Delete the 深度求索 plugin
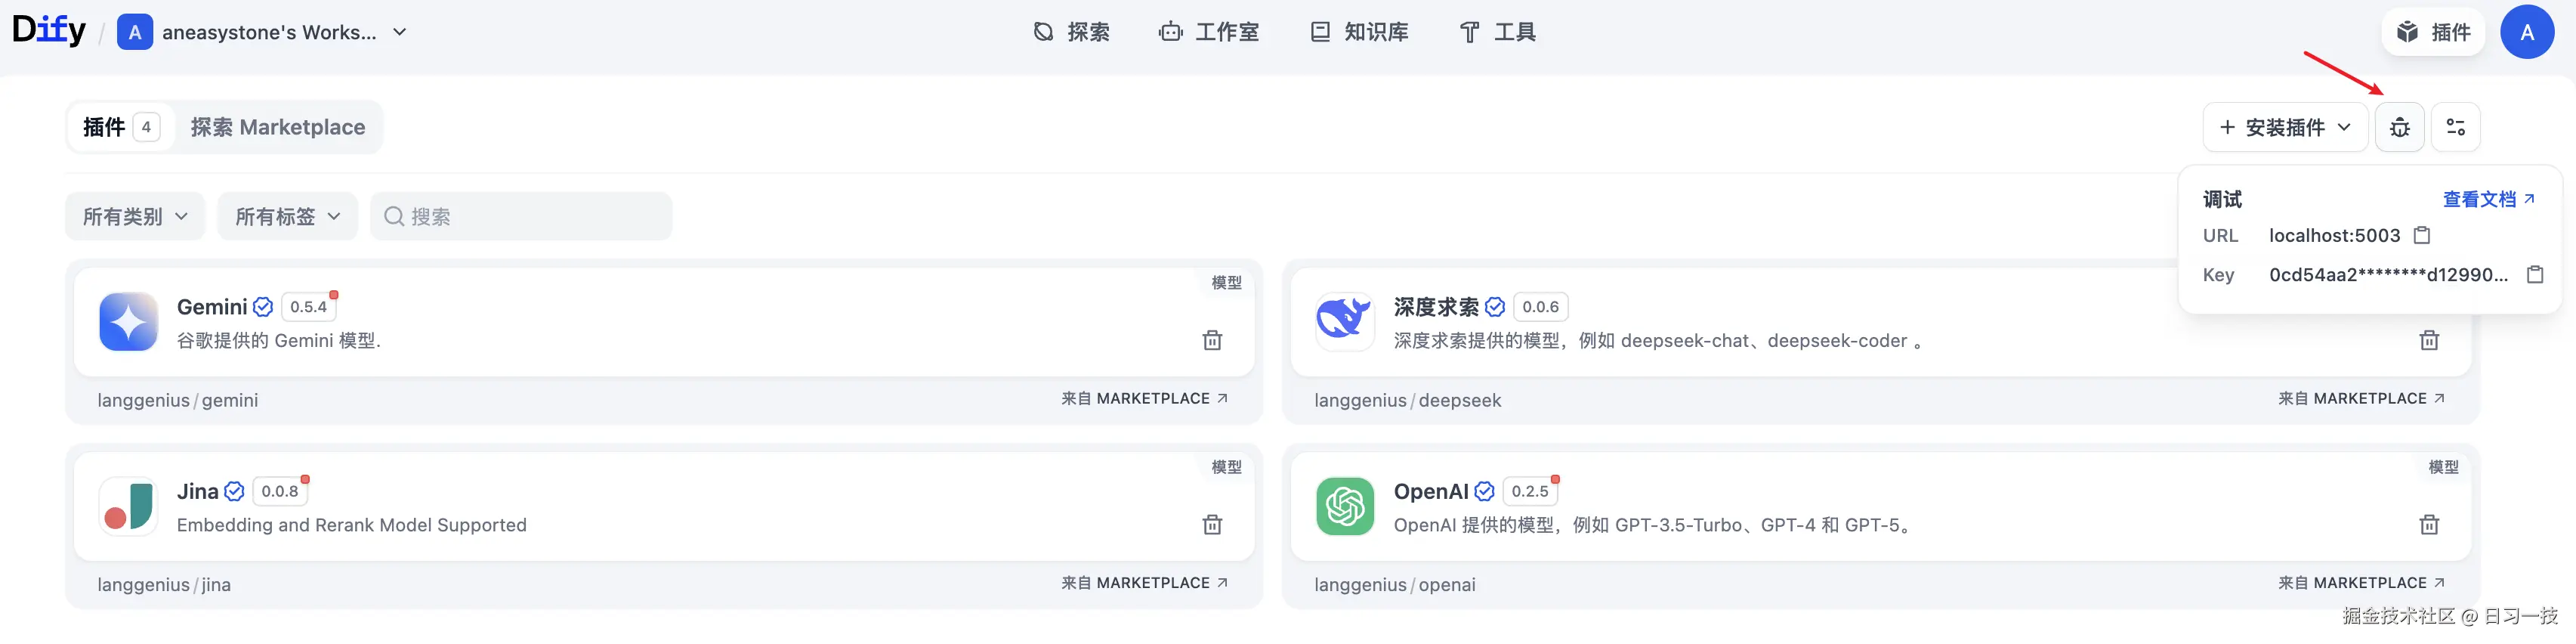Viewport: 2576px width, 644px height. [2429, 340]
